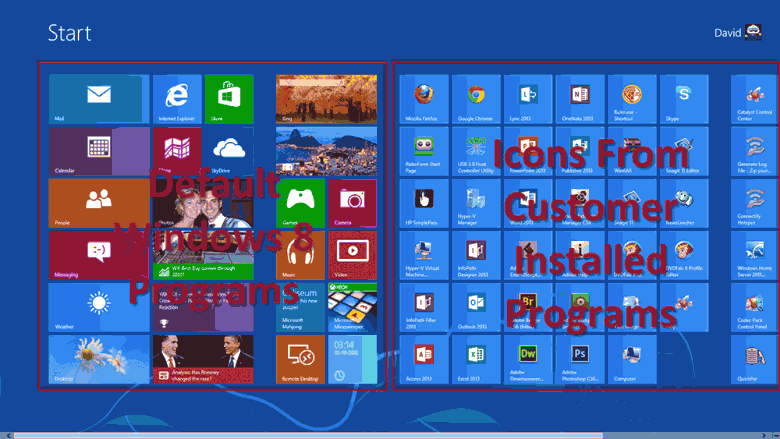This screenshot has height=439, width=780.
Task: Launch the NewsLeecher tile
Action: pos(684,203)
